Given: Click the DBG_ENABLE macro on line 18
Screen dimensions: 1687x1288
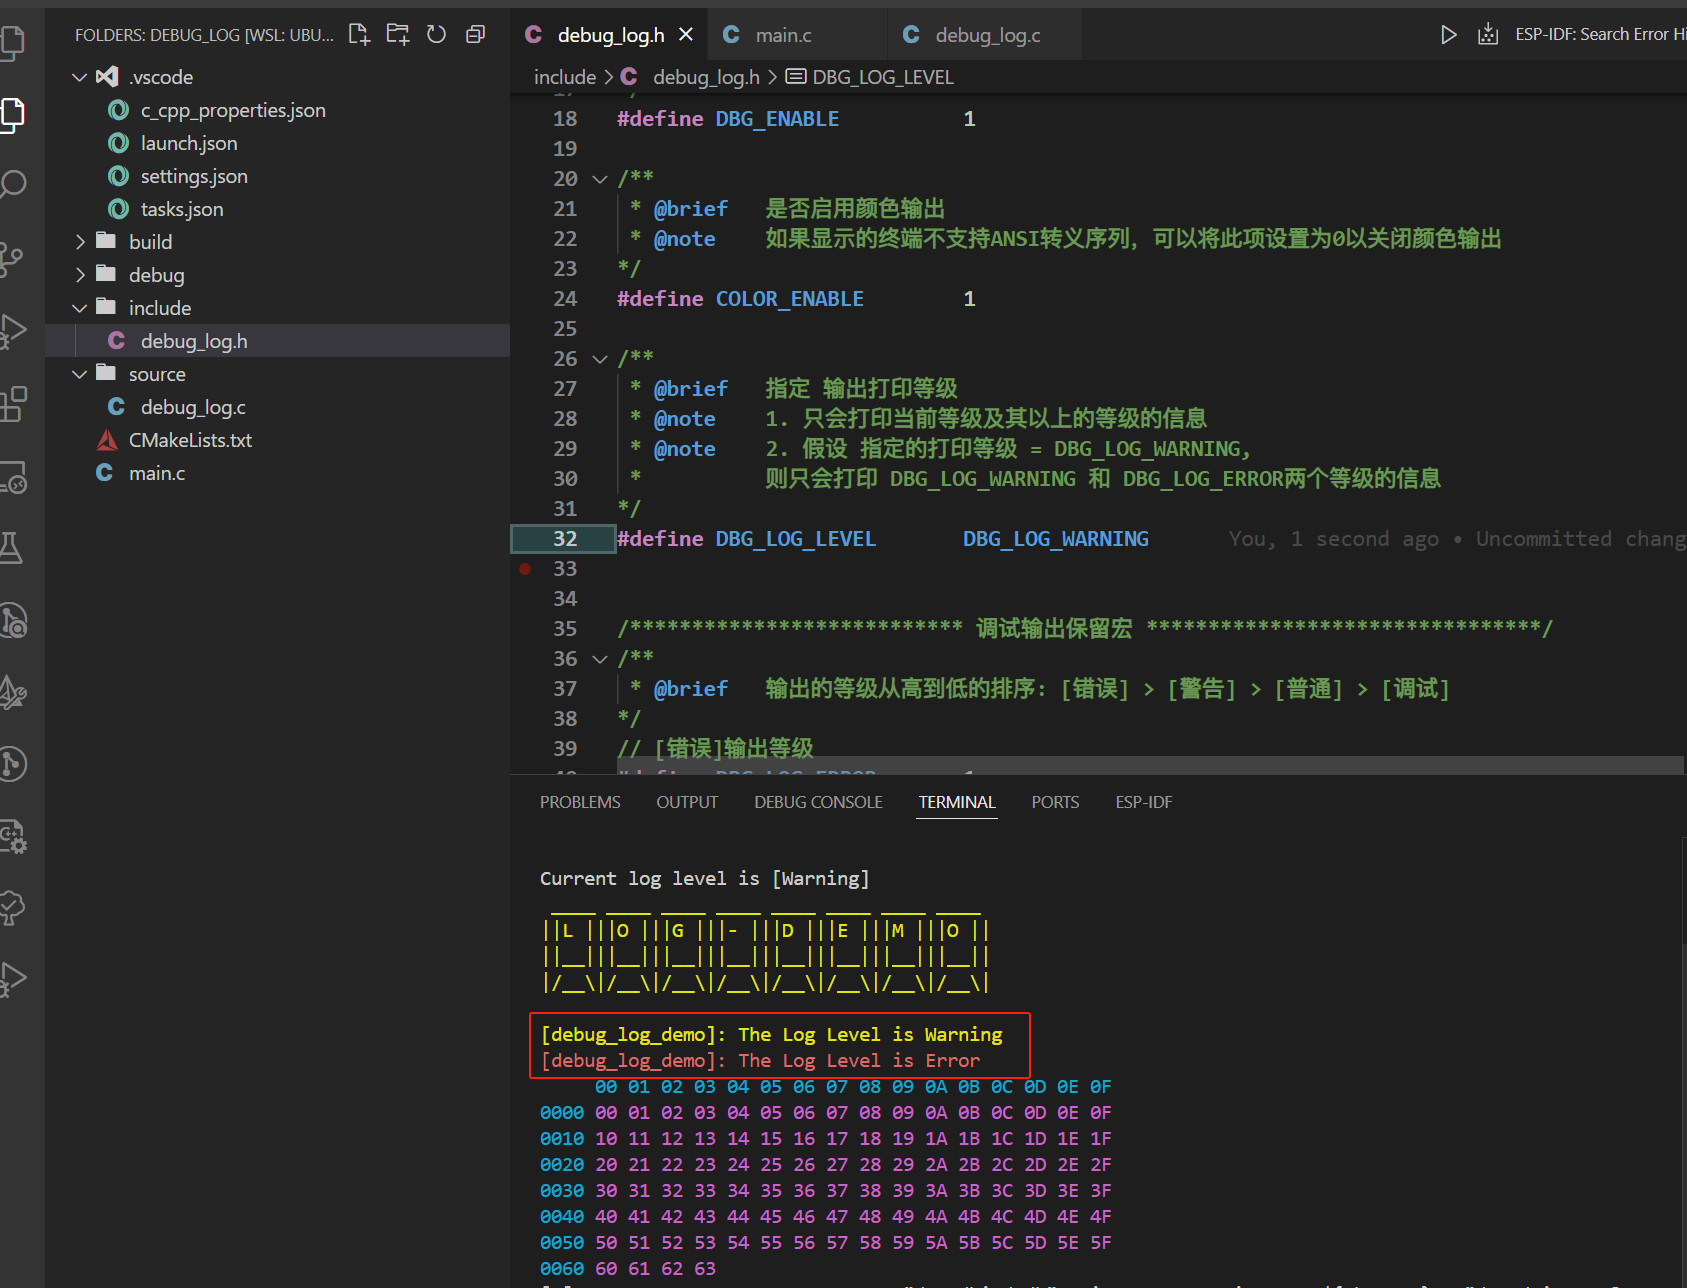Looking at the screenshot, I should coord(777,119).
